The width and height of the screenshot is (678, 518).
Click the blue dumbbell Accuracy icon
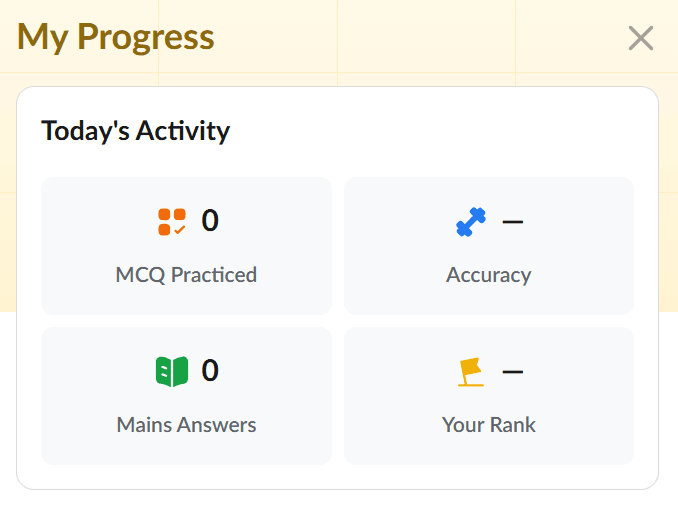coord(471,221)
